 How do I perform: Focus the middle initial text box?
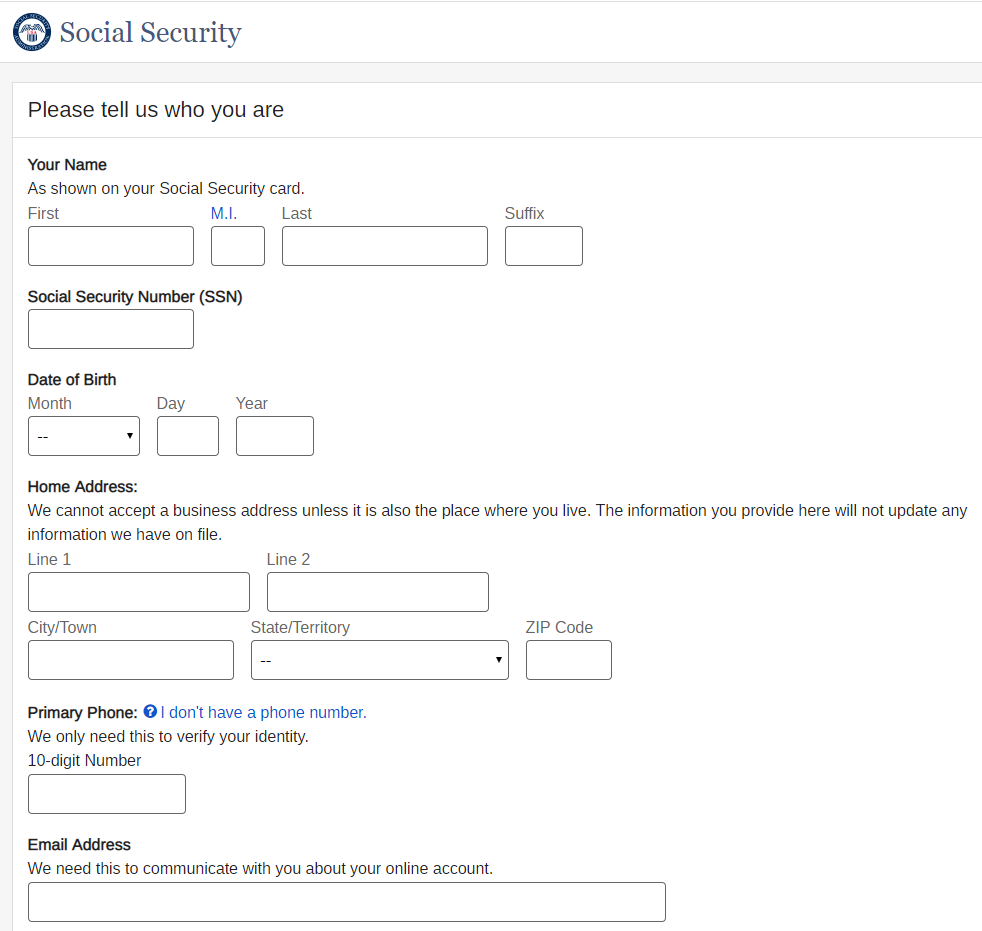point(238,246)
